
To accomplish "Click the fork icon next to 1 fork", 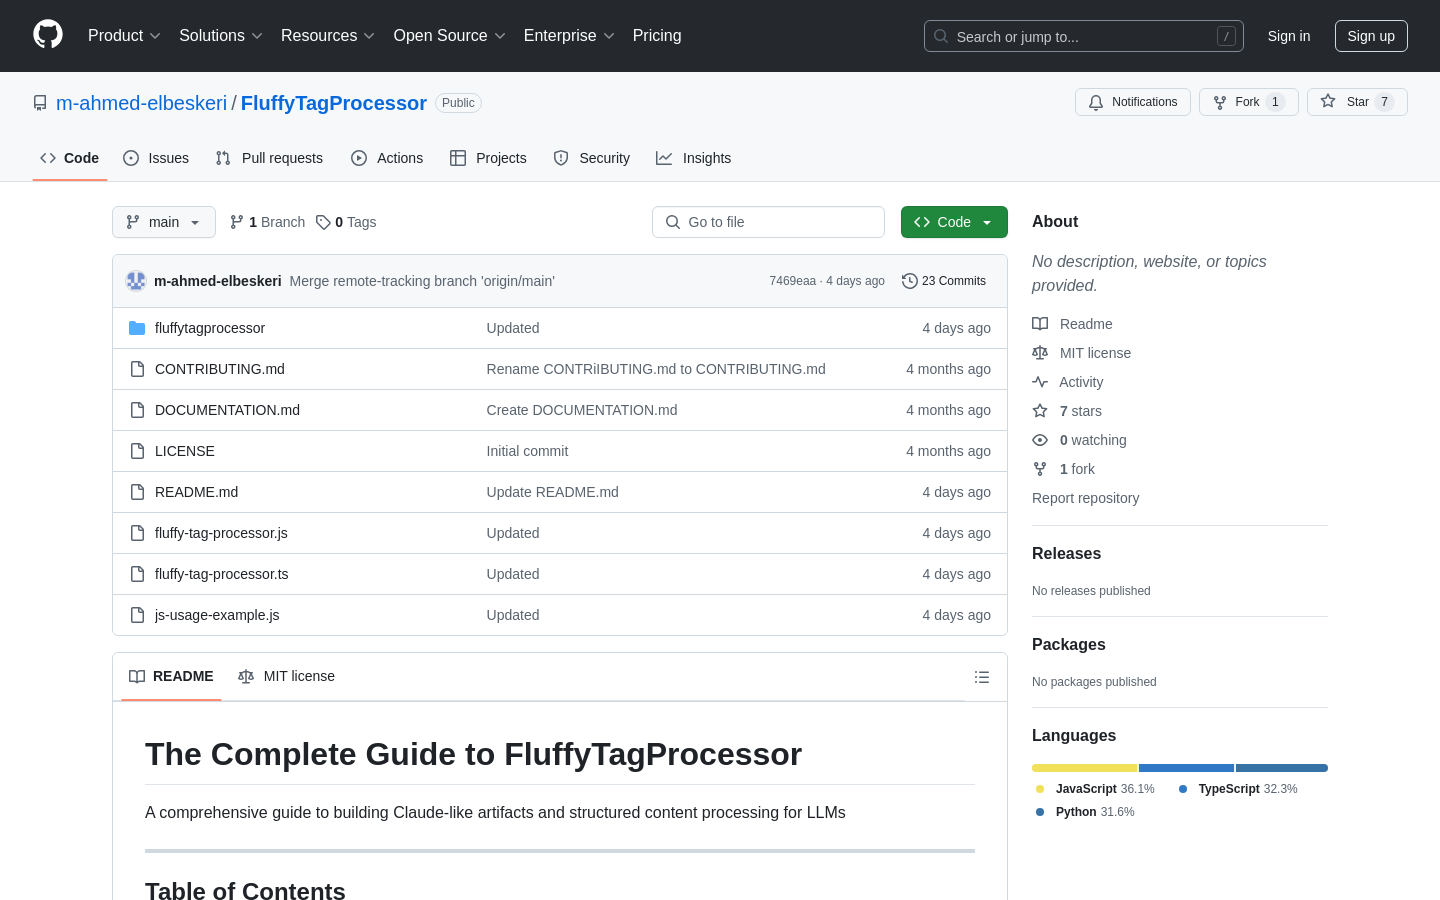I will point(1040,469).
